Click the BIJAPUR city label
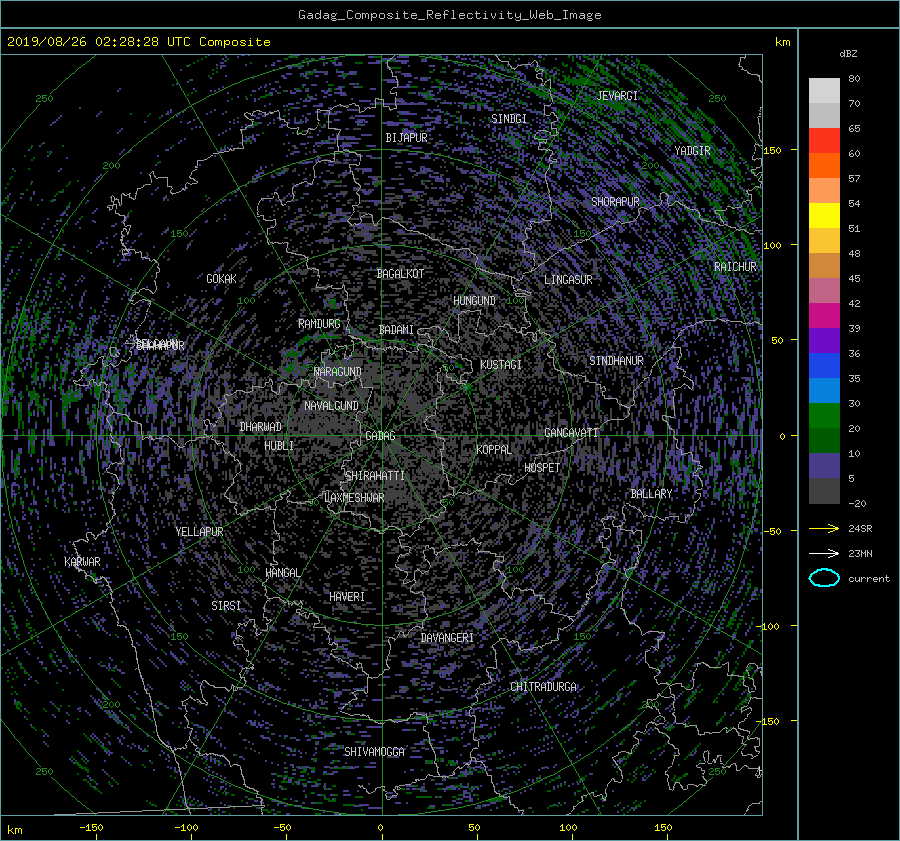Screen dimensions: 900x841 (x=406, y=138)
